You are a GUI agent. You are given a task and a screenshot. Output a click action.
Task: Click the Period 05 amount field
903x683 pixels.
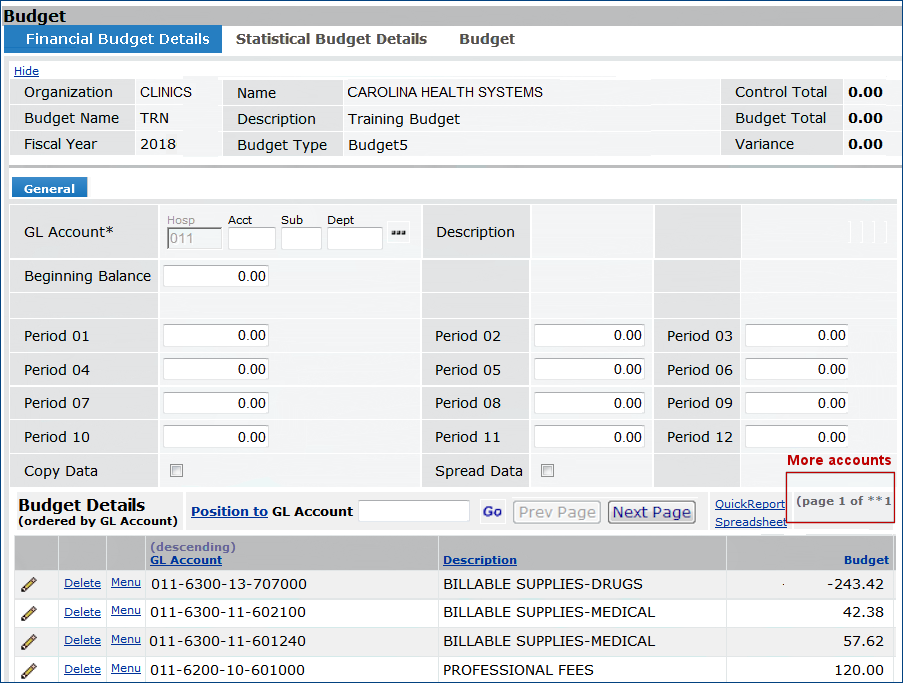[x=589, y=369]
